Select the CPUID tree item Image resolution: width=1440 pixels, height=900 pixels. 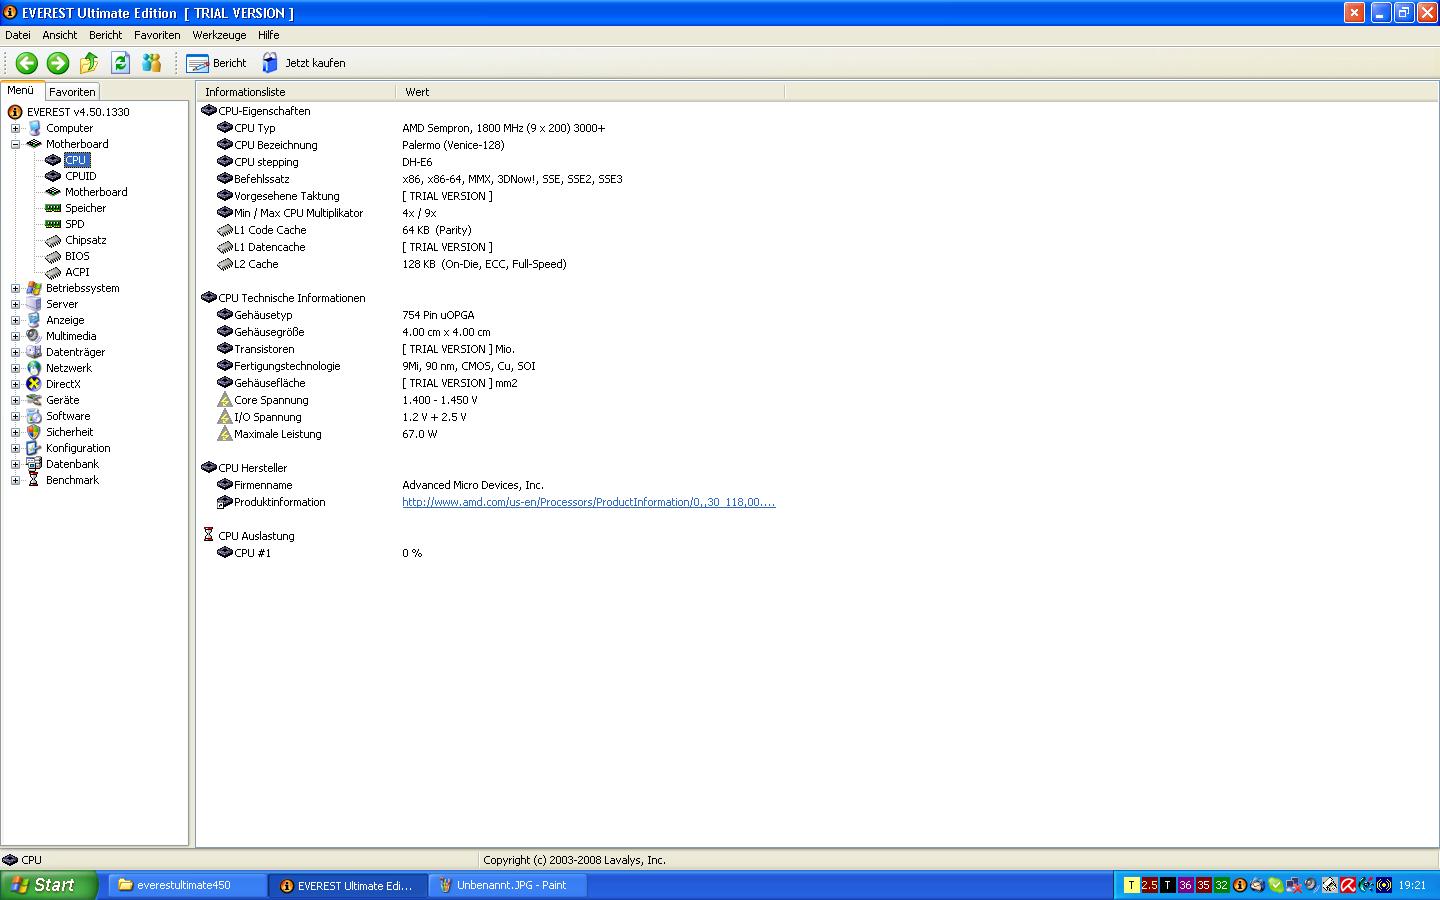point(81,176)
